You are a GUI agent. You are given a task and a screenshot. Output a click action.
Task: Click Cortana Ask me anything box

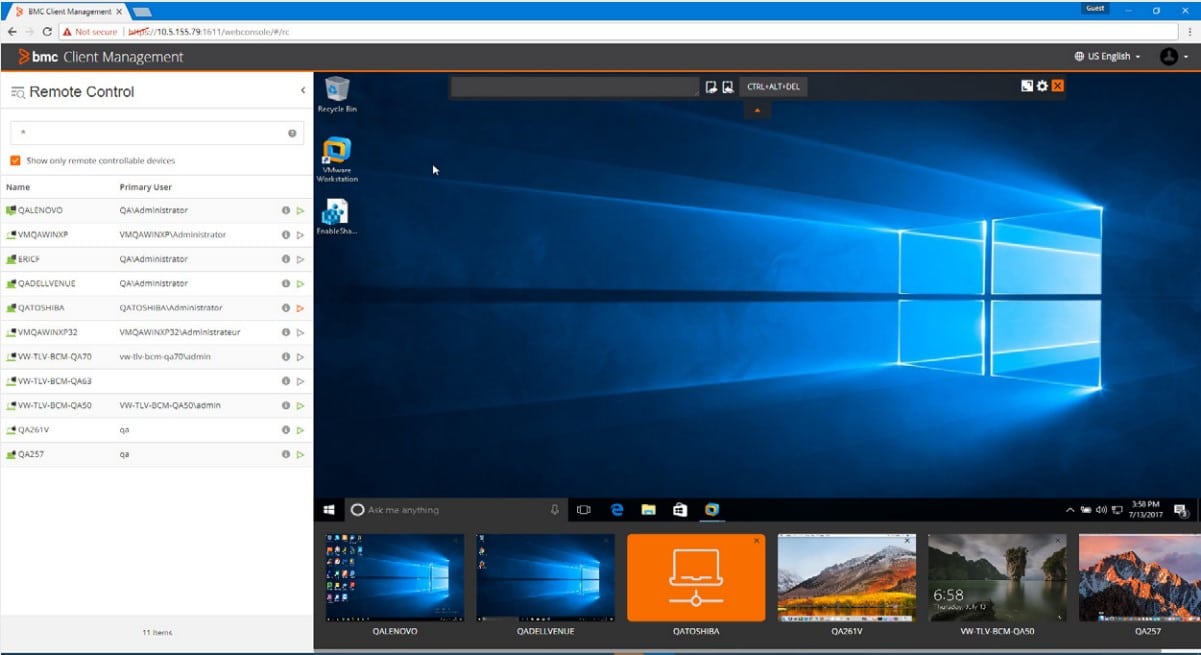[455, 510]
